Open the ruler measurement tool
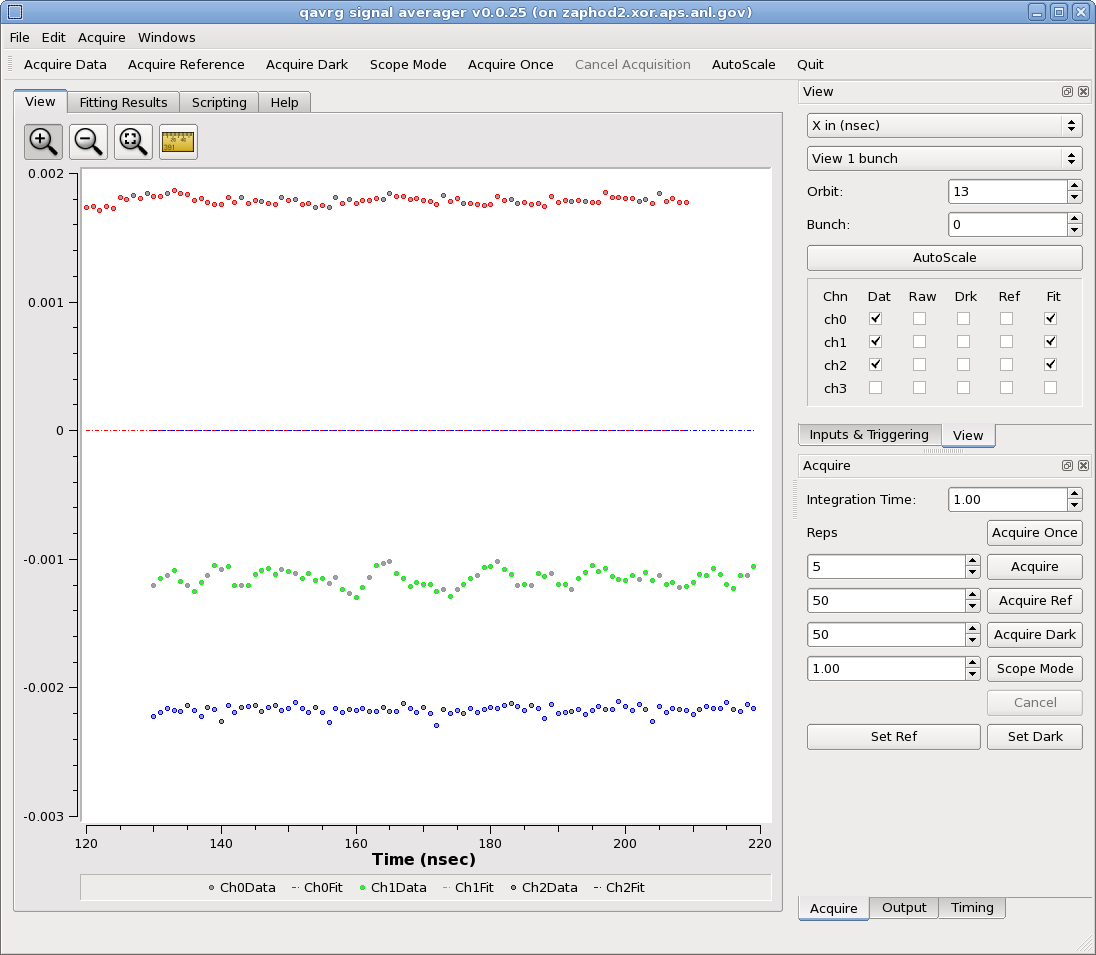This screenshot has height=955, width=1096. point(177,141)
